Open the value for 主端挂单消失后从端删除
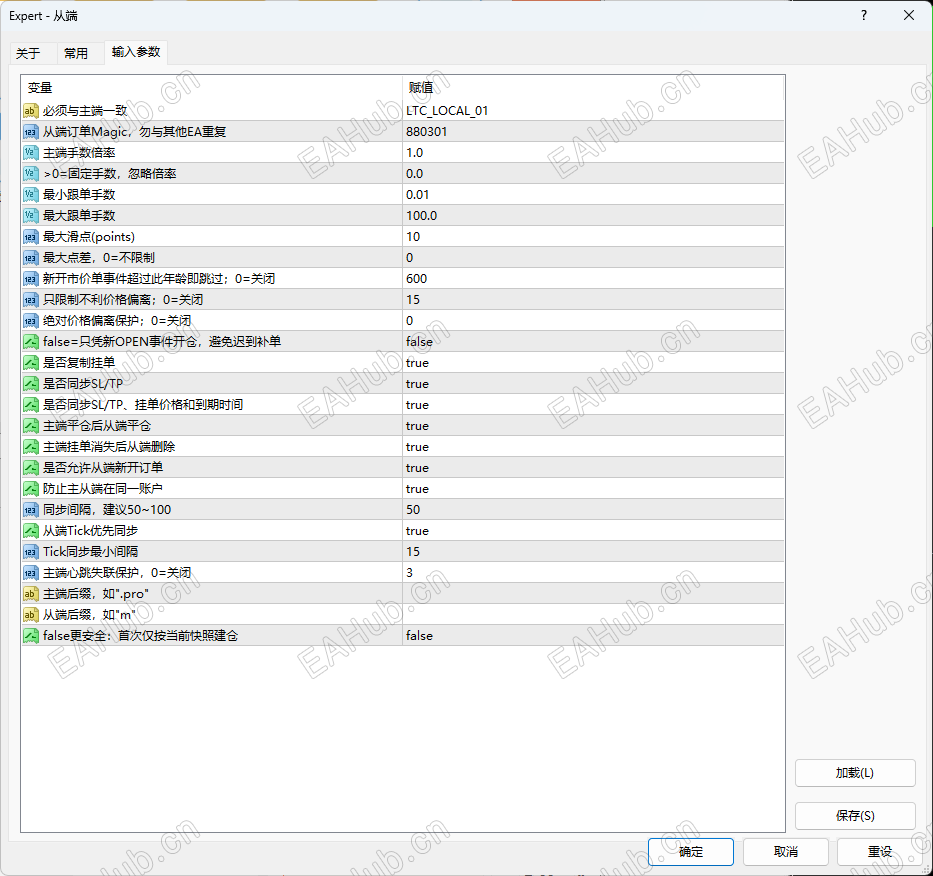Screen dimensions: 933x876 click(593, 447)
